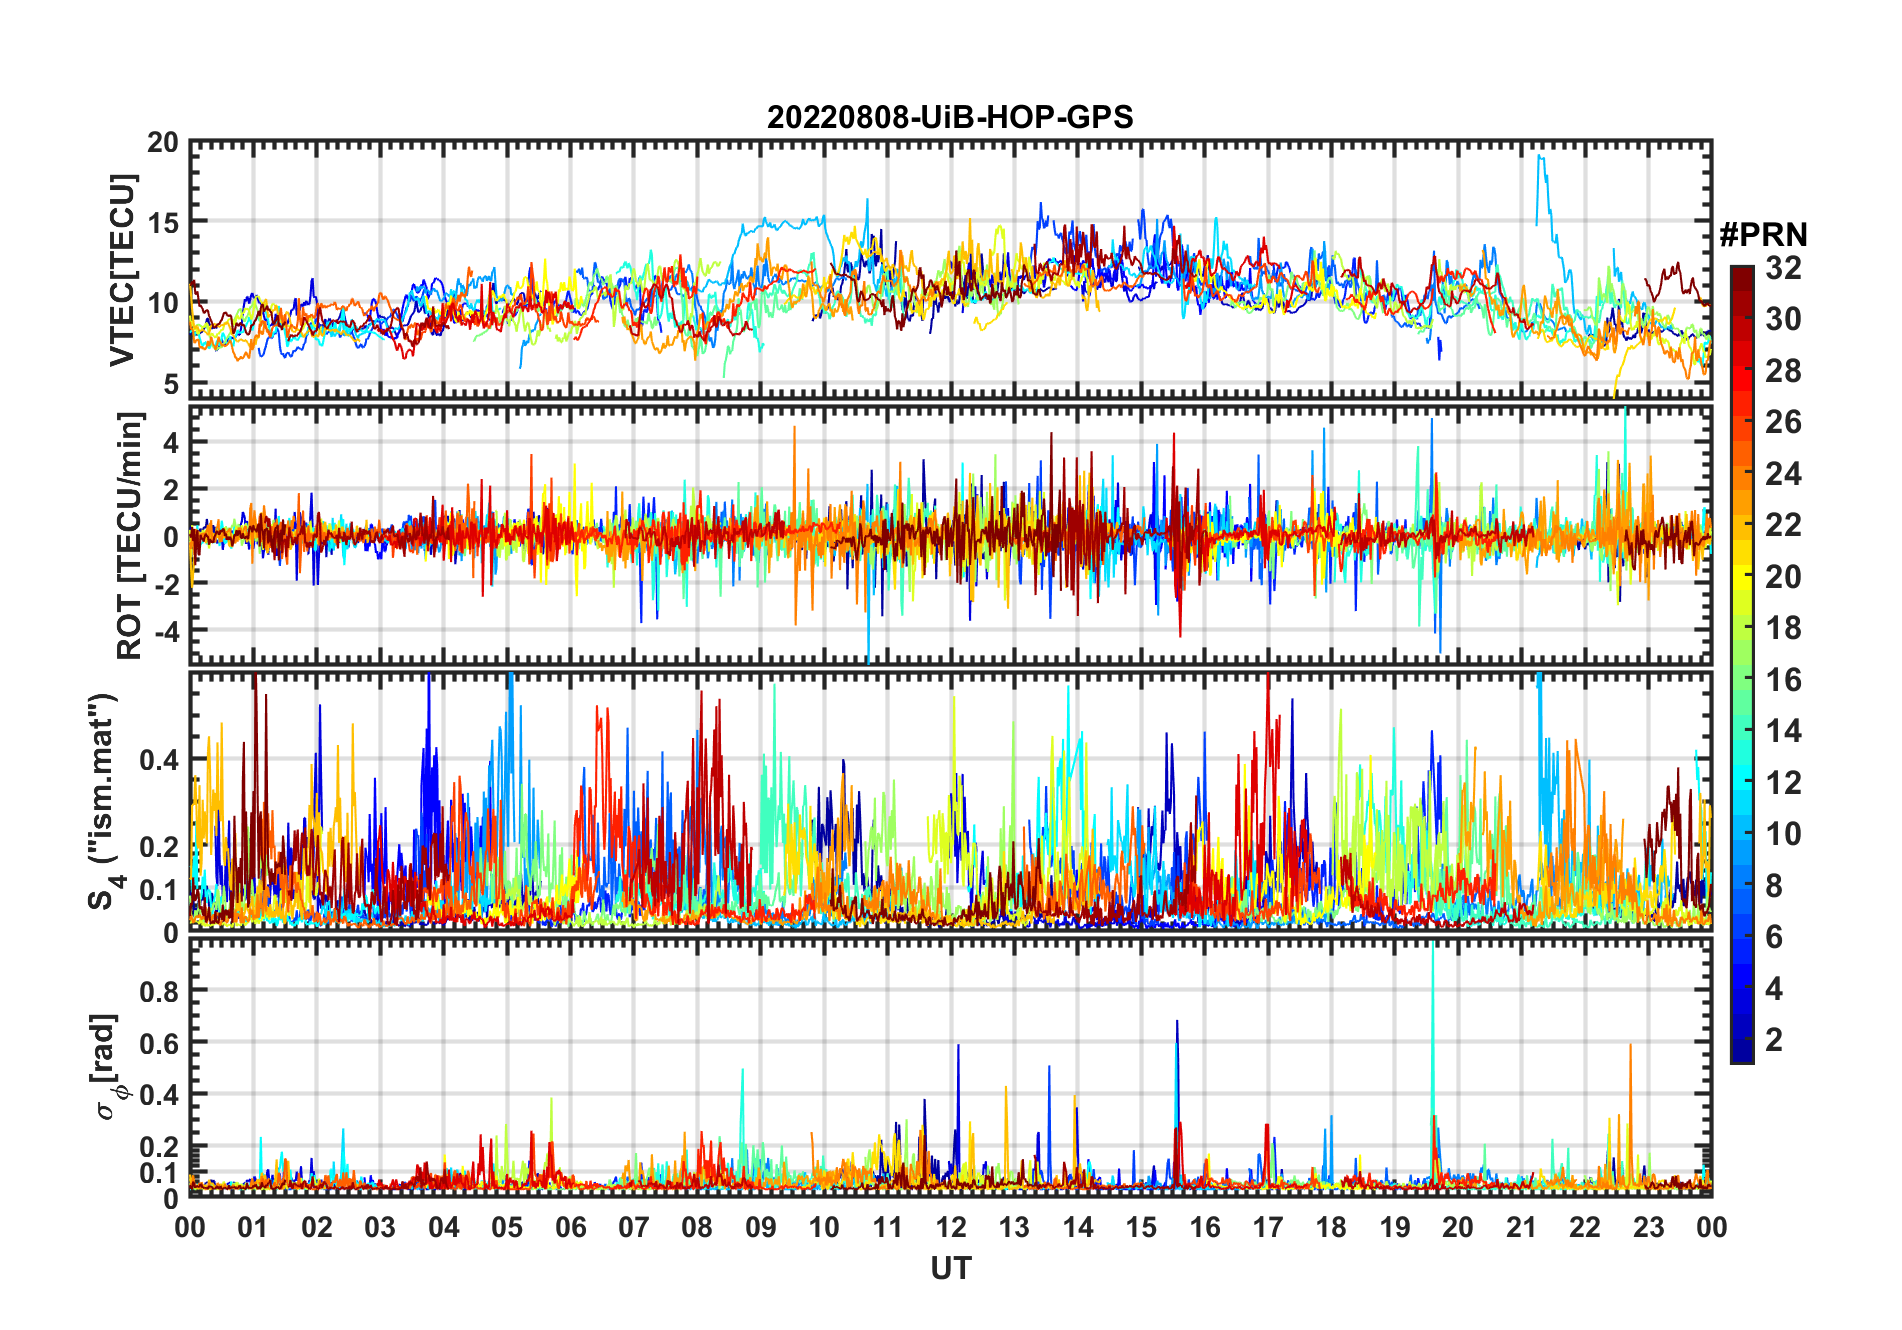
Task: Pick UT axis hour label 15
Action: [x=1141, y=1228]
